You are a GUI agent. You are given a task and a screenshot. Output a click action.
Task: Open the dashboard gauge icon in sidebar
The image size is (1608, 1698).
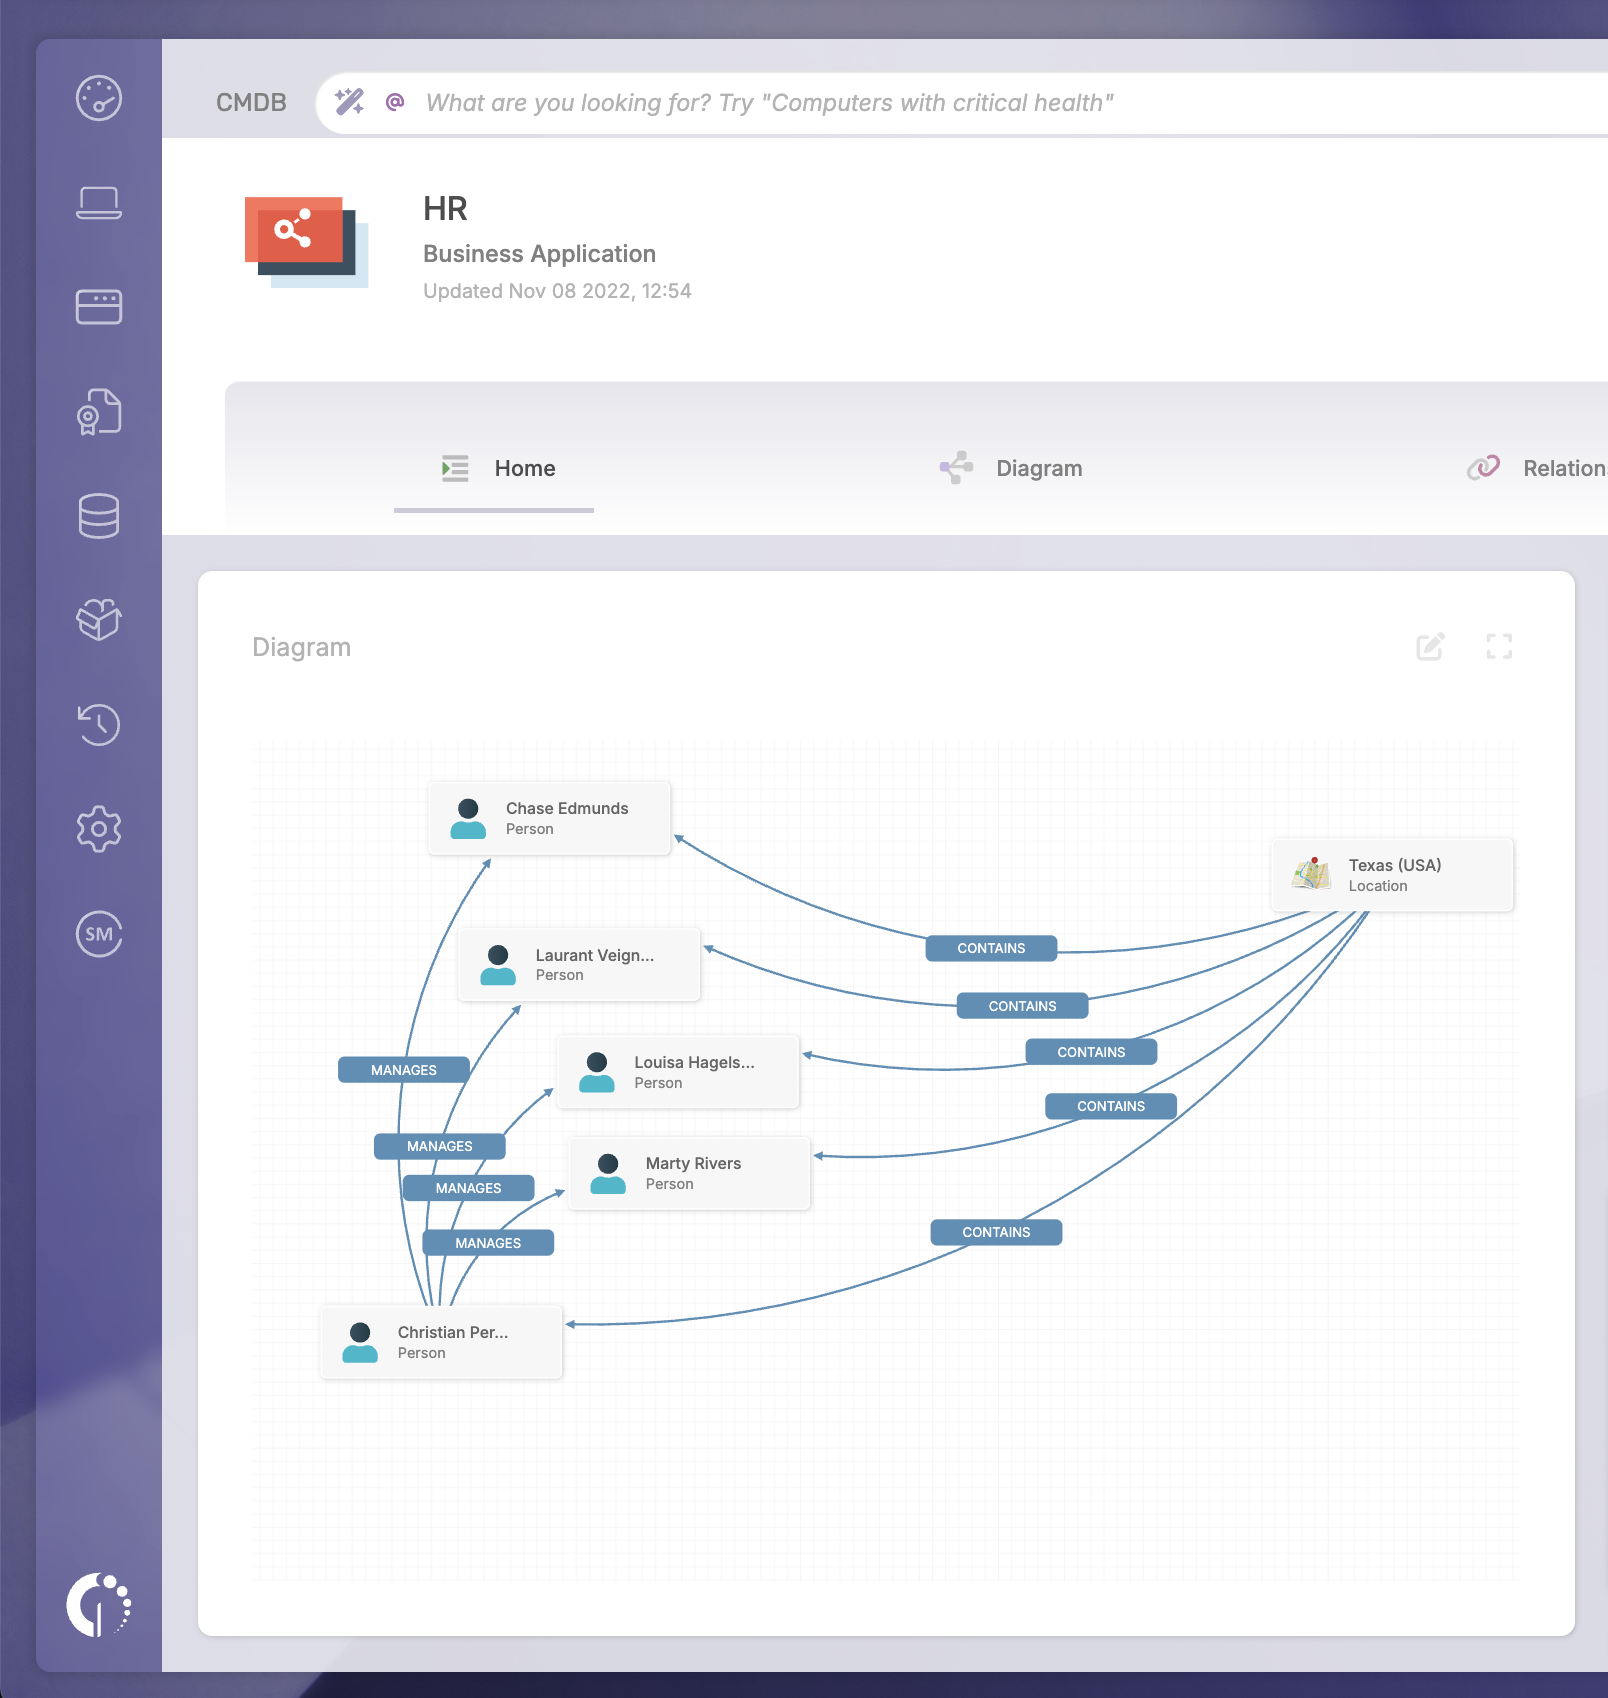tap(99, 98)
